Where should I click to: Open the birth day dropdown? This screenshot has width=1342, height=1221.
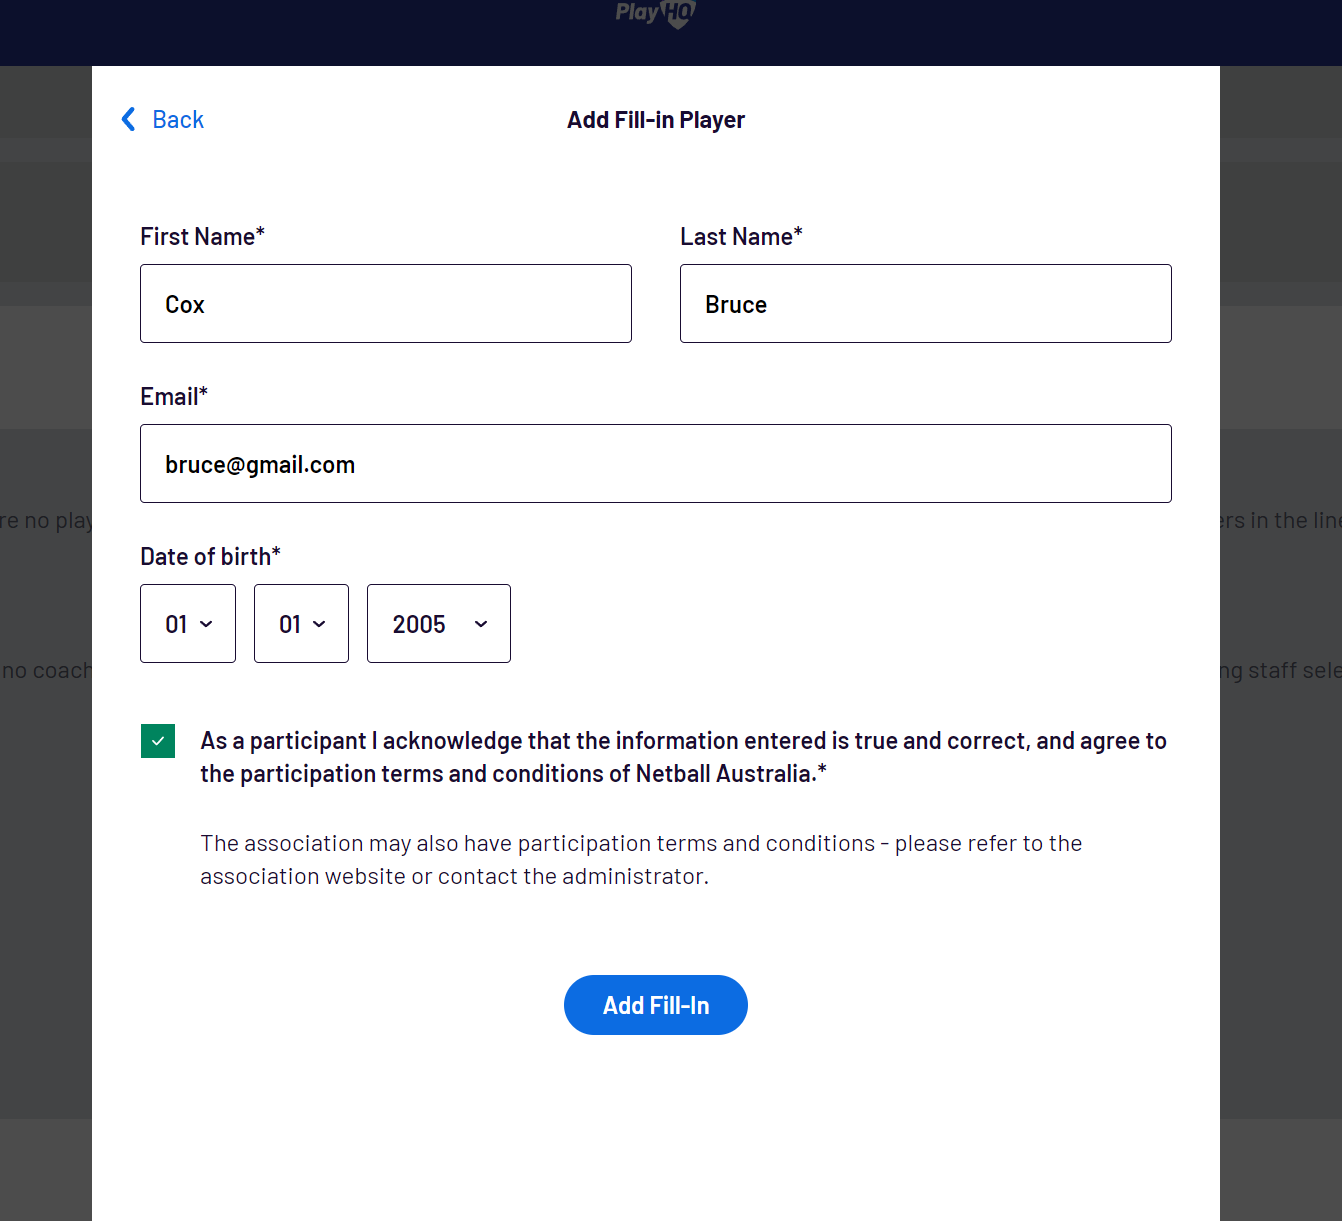click(x=188, y=624)
